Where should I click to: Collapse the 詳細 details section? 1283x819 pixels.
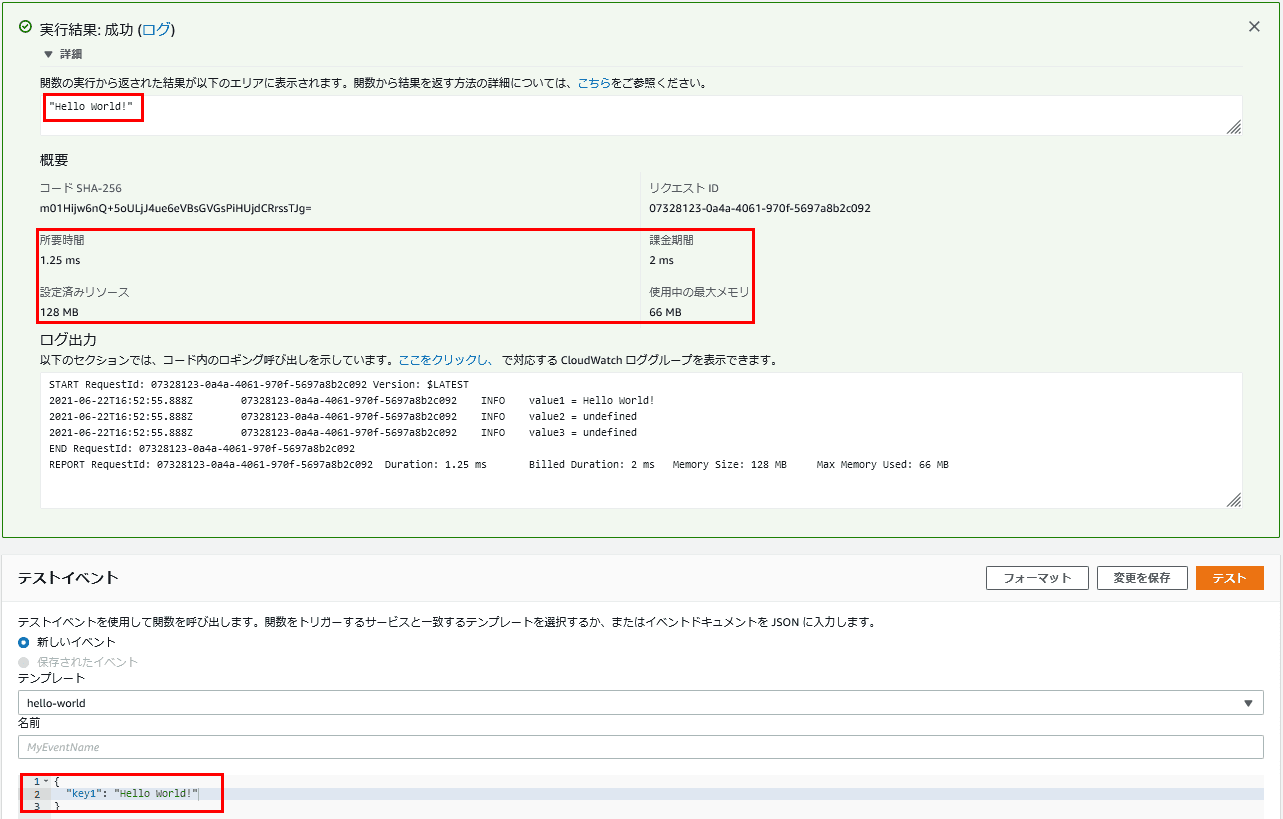pyautogui.click(x=48, y=55)
